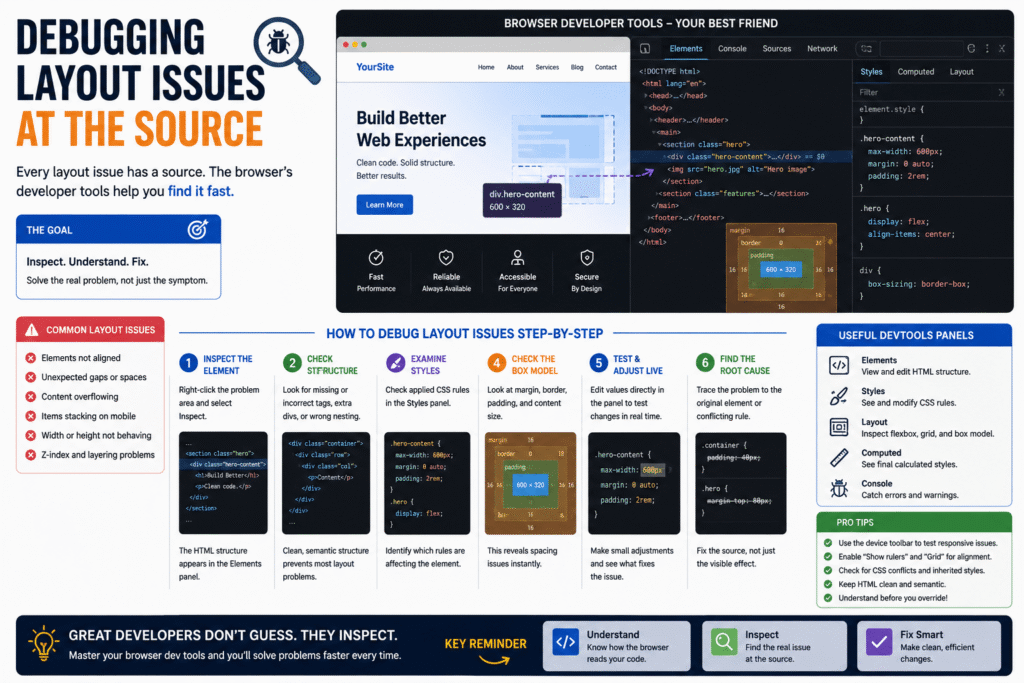This screenshot has width=1024, height=683.
Task: Click the Fast Performance checkmark icon
Action: click(376, 257)
